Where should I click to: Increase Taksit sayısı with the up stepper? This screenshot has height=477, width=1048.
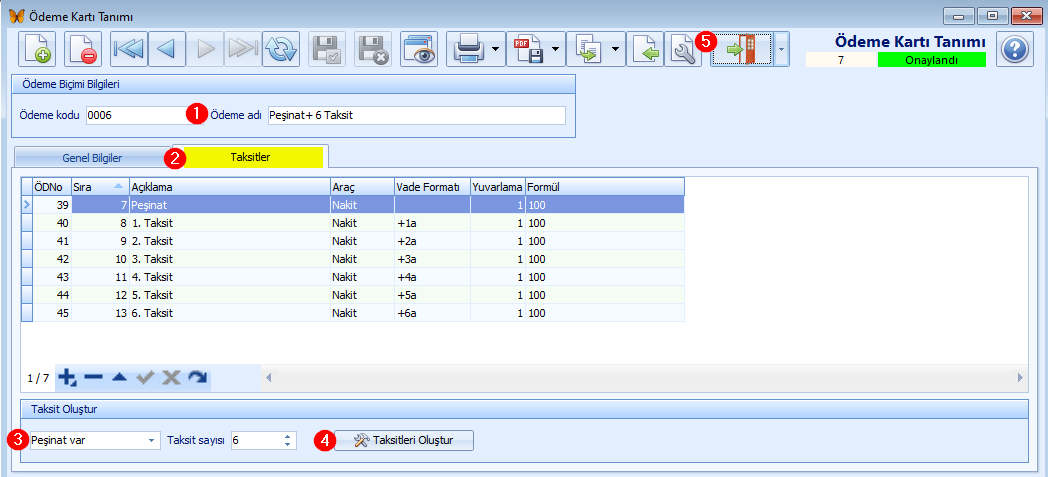click(287, 437)
